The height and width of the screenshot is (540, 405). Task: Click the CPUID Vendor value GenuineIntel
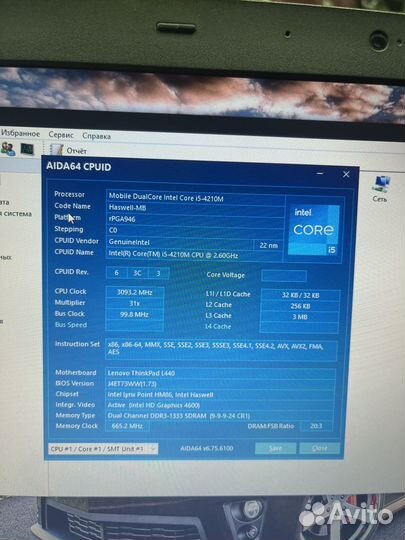180,242
